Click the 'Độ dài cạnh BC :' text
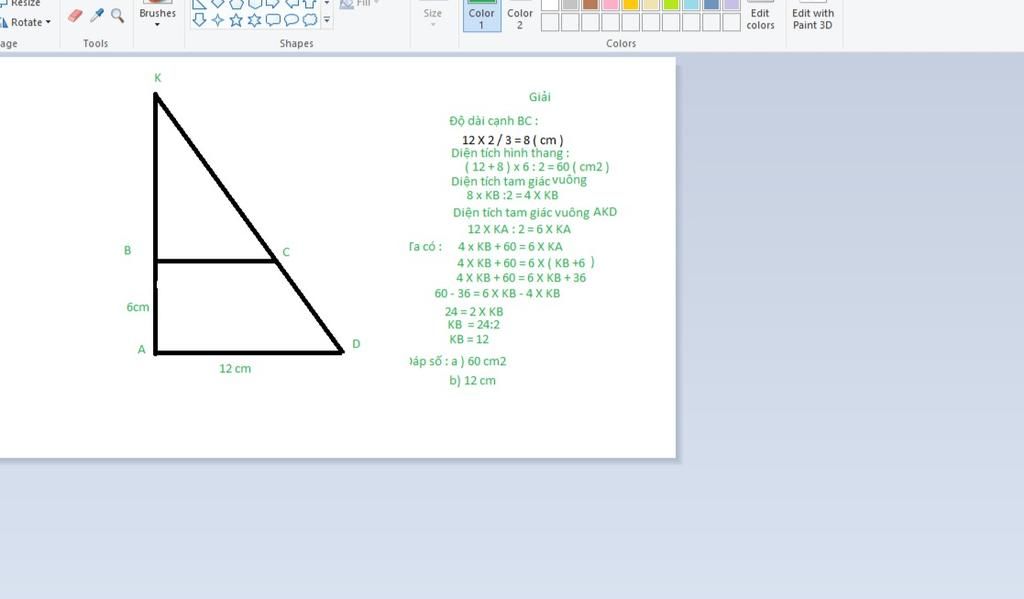The image size is (1024, 599). pyautogui.click(x=494, y=121)
